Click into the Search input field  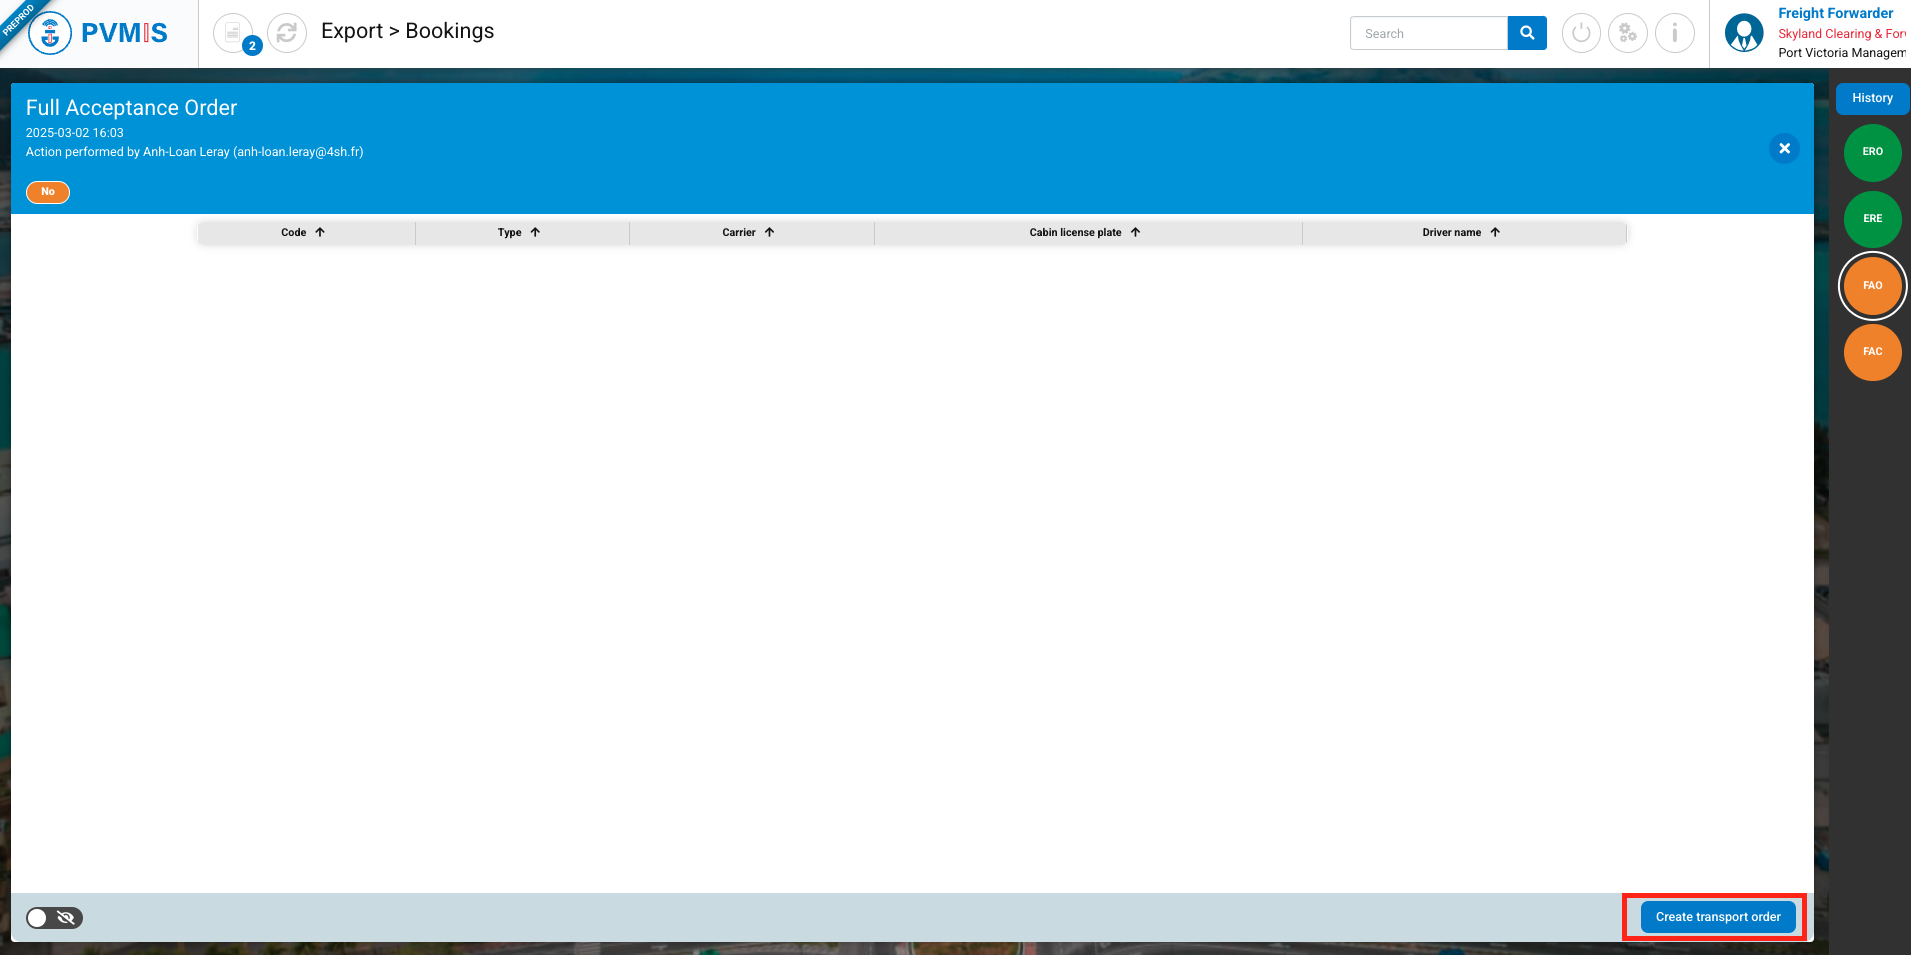(1429, 33)
